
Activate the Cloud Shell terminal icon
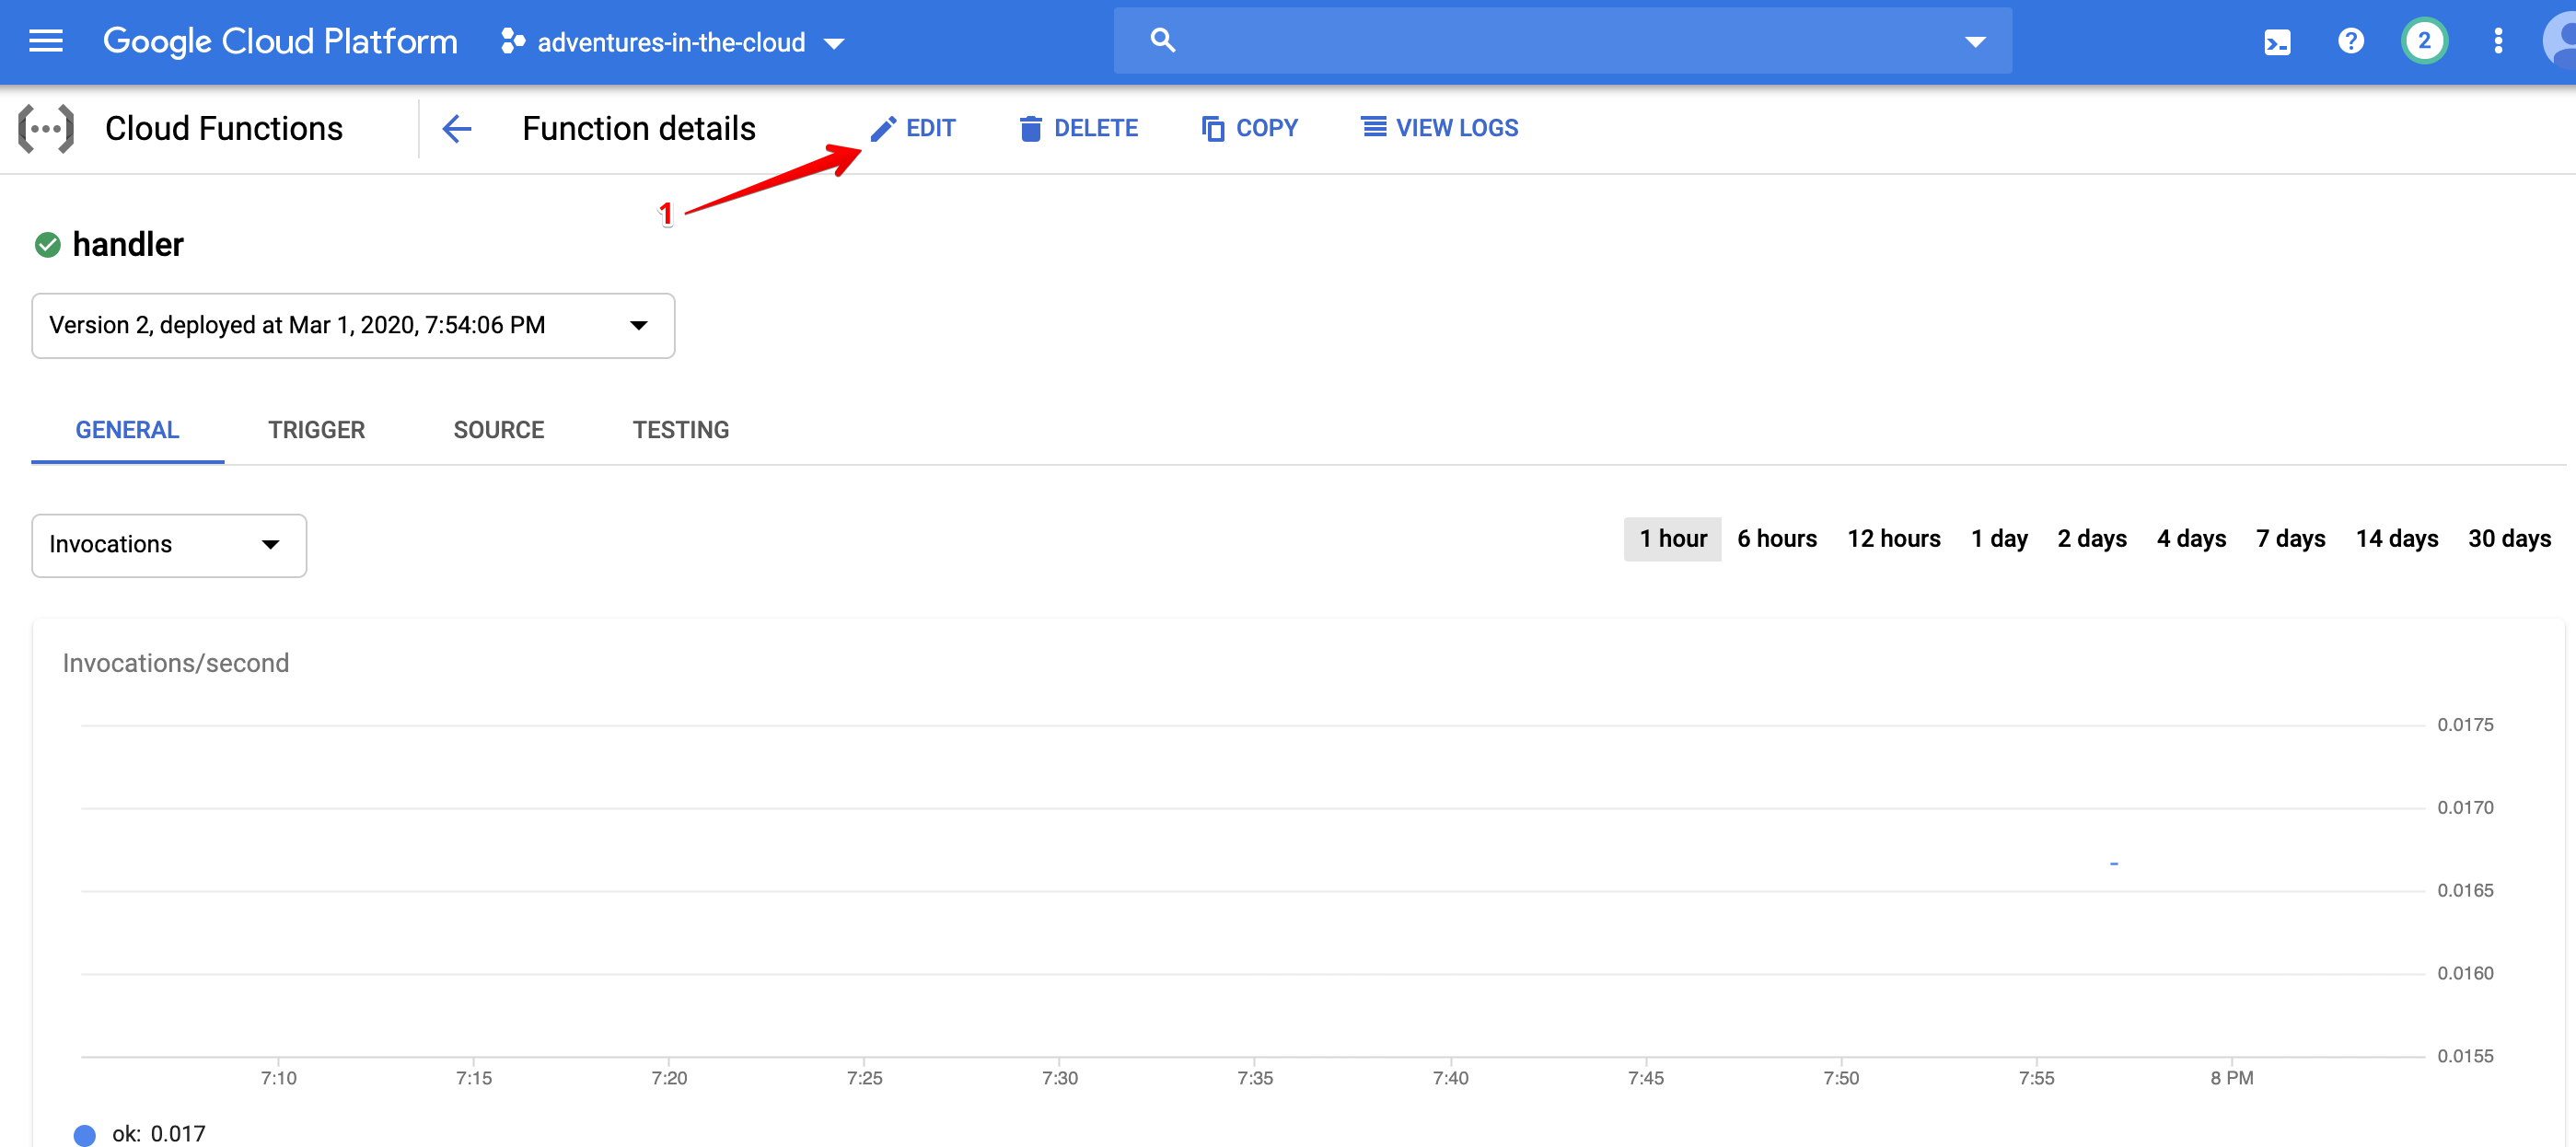pyautogui.click(x=2277, y=42)
